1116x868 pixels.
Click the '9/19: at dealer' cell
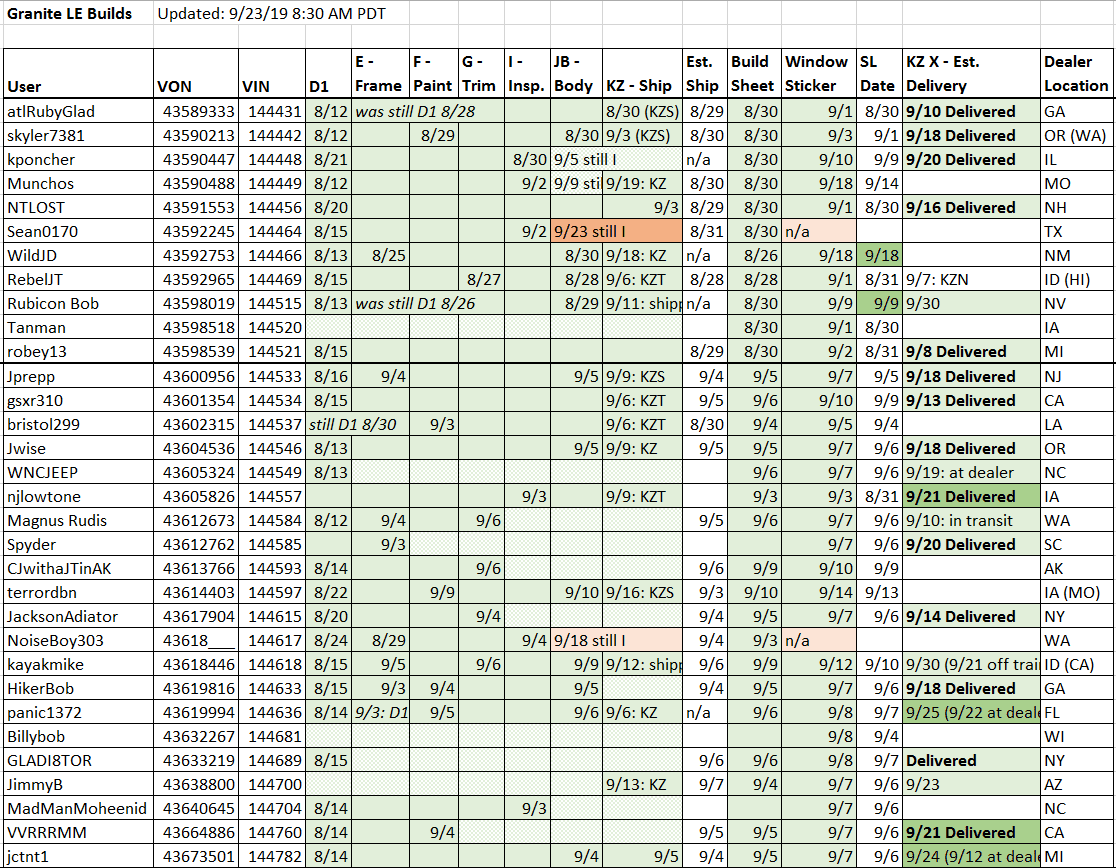tap(972, 472)
